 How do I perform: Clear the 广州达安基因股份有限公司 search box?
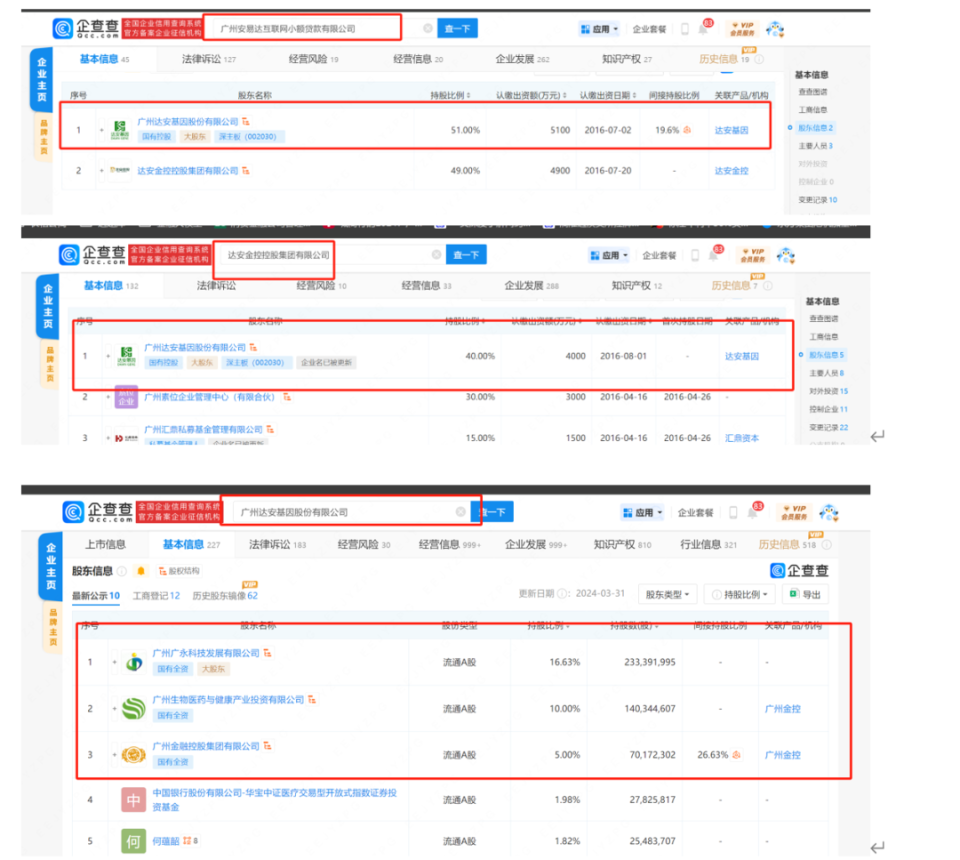click(460, 512)
